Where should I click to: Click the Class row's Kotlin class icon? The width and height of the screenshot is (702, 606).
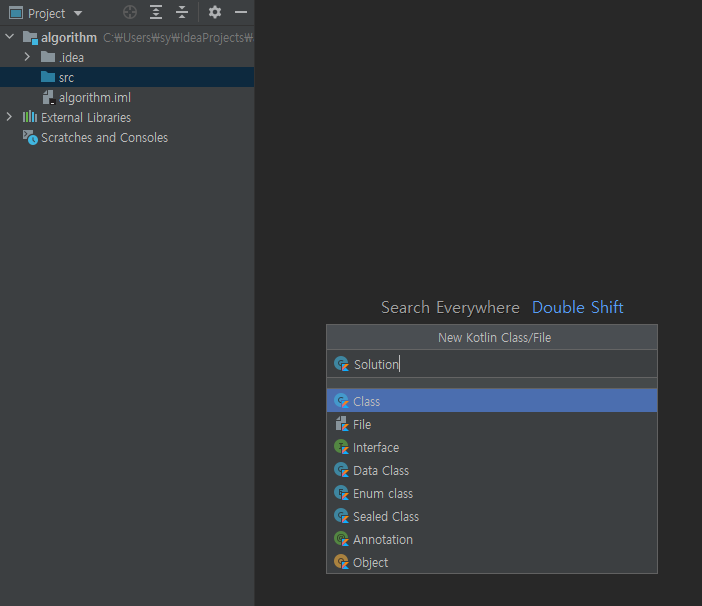click(x=342, y=401)
